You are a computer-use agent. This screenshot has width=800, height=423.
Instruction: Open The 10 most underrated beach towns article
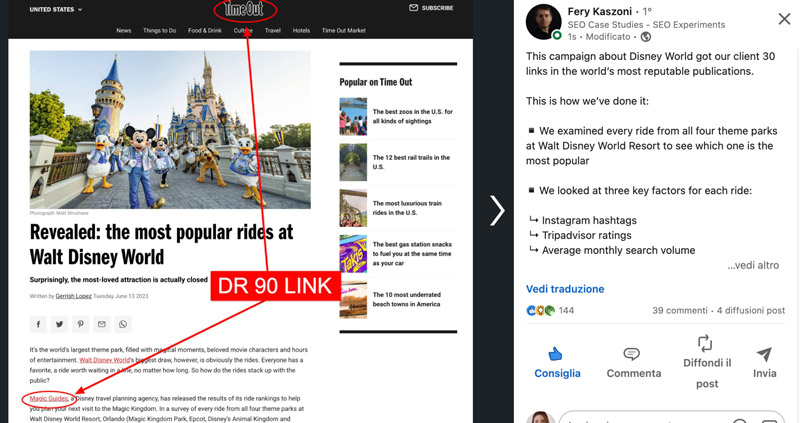(x=406, y=300)
